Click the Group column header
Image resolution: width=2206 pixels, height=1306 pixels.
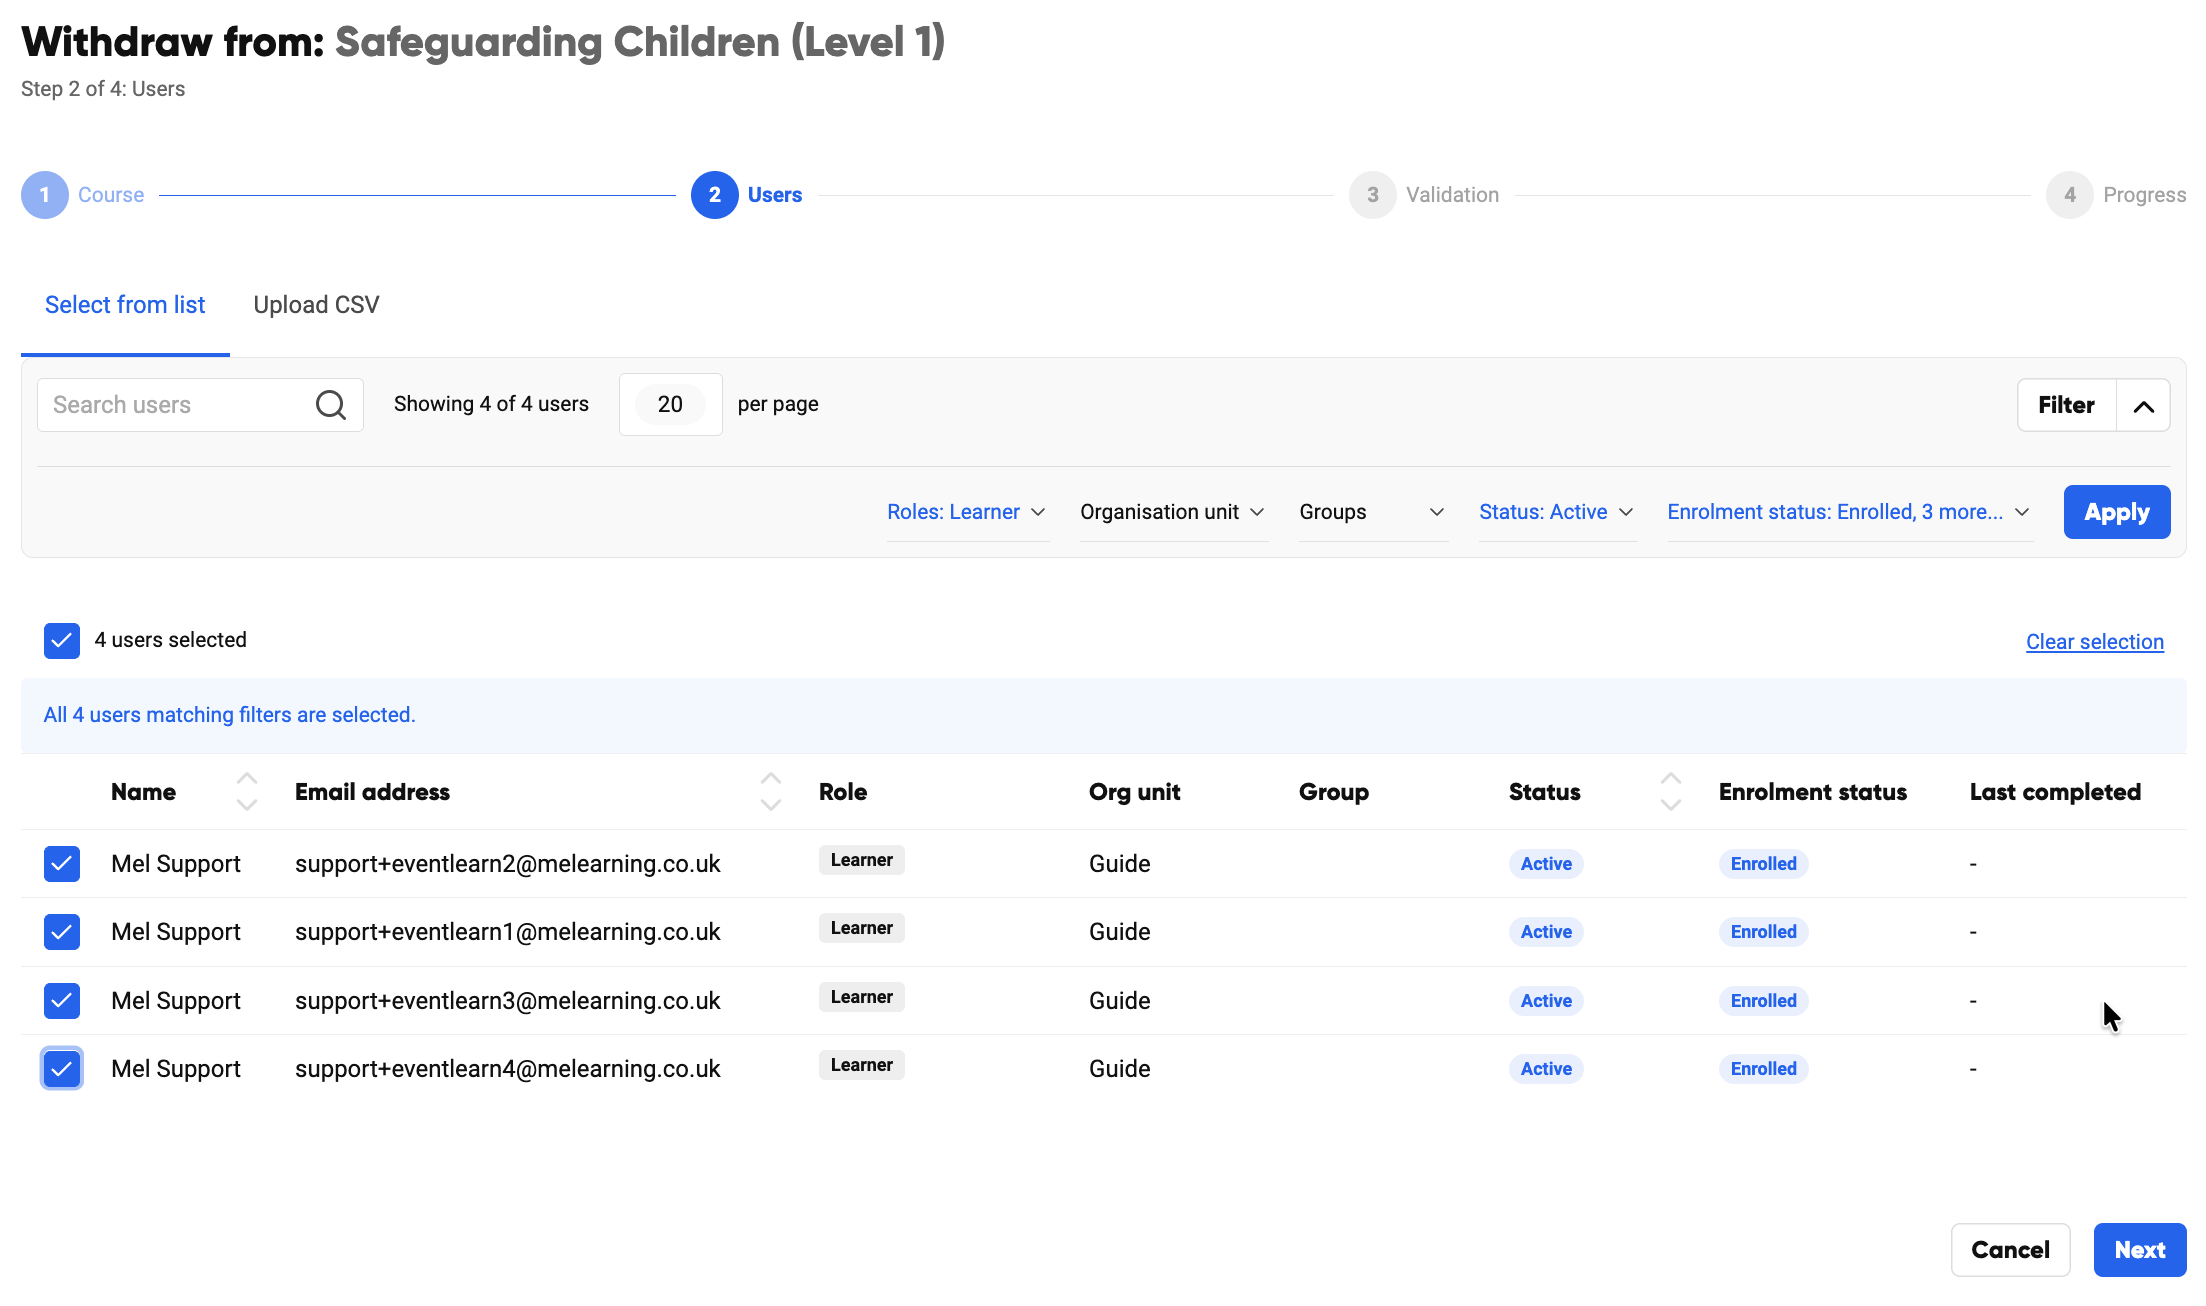1333,792
